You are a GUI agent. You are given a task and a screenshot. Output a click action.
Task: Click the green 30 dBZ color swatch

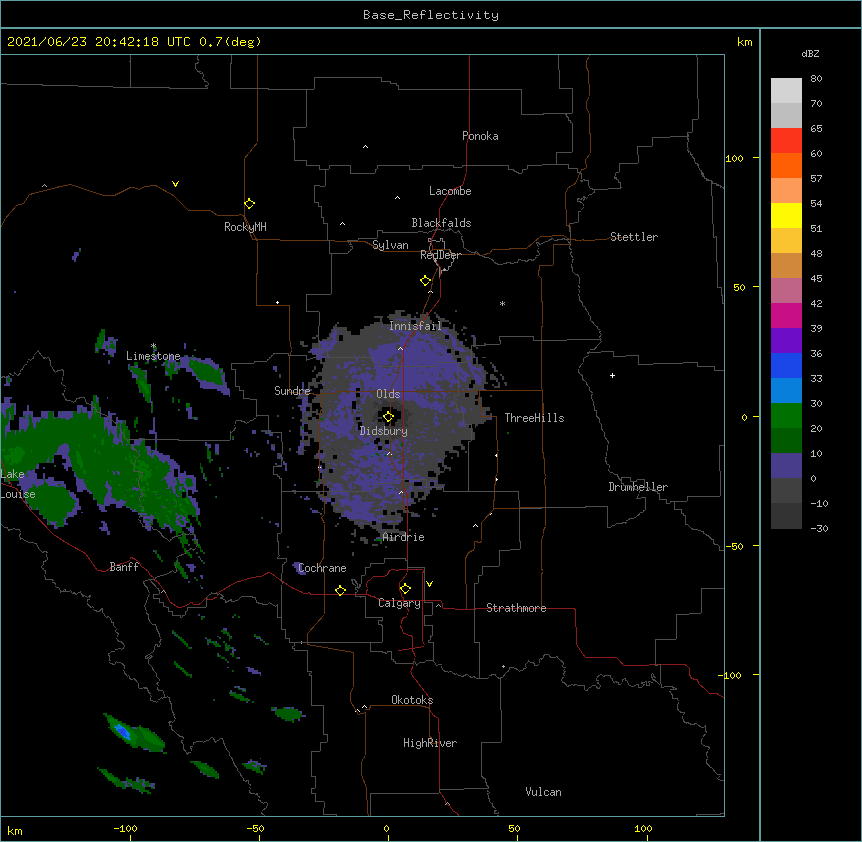click(786, 416)
